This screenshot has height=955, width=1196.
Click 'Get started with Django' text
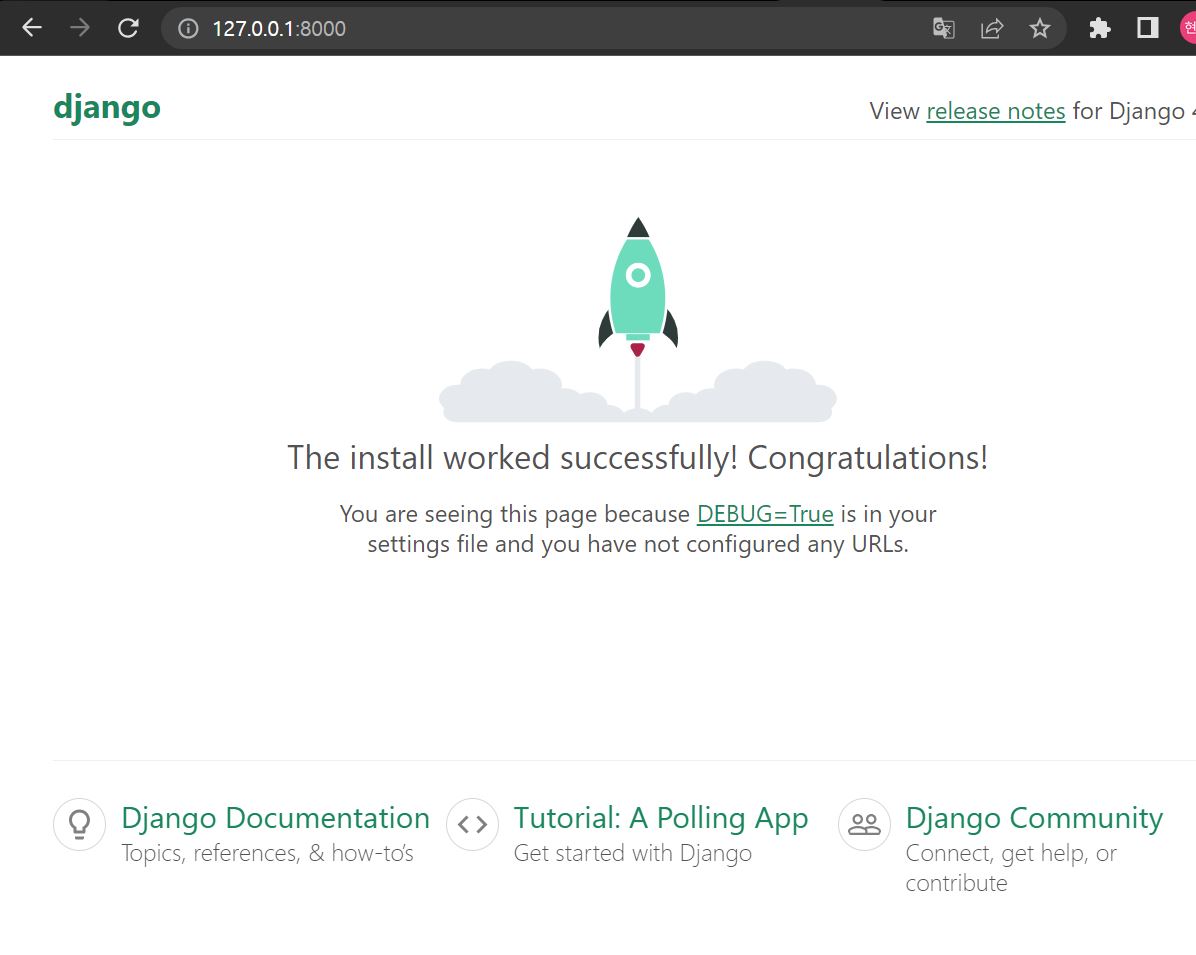click(x=632, y=853)
